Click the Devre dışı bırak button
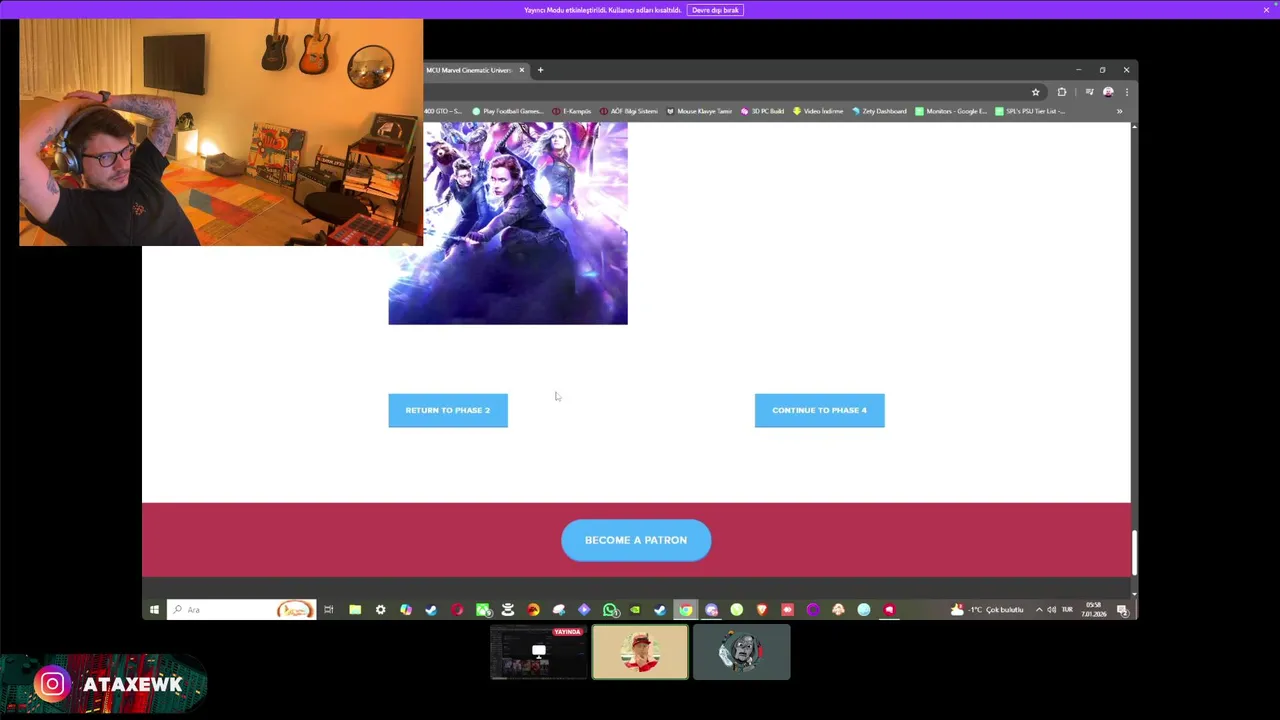Screen dimensions: 1280x720 pyautogui.click(x=715, y=10)
